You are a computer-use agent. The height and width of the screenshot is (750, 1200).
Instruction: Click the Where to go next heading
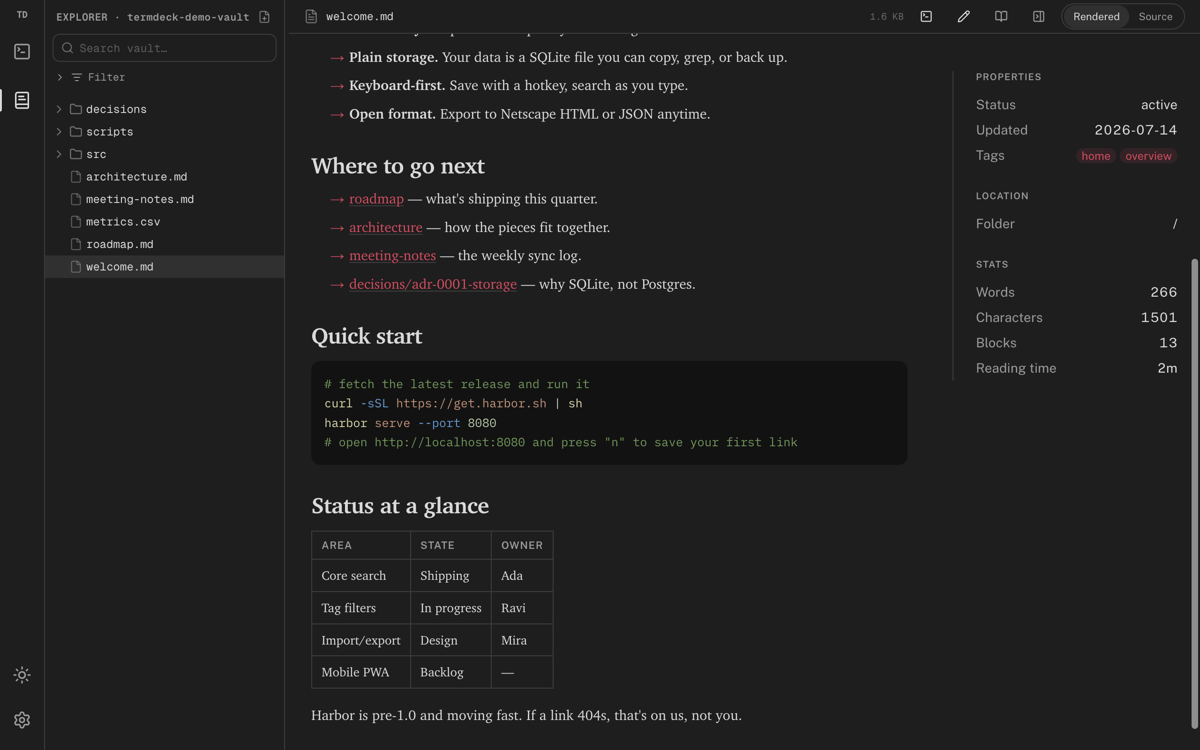pyautogui.click(x=398, y=166)
